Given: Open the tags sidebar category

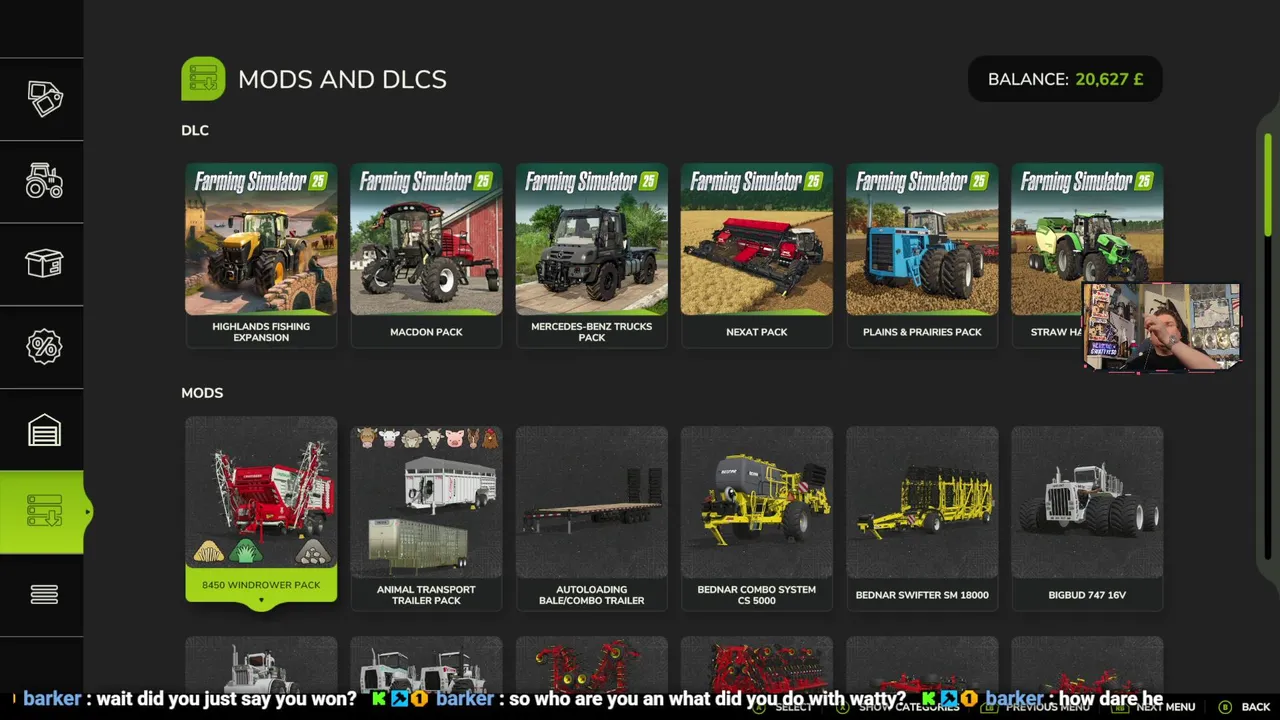Looking at the screenshot, I should coord(44,99).
